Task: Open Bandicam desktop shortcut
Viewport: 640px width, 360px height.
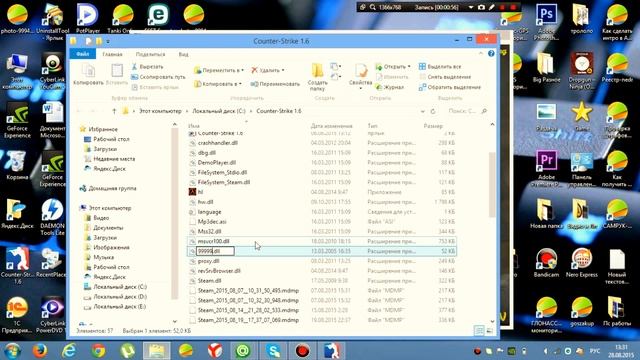Action: 546,263
